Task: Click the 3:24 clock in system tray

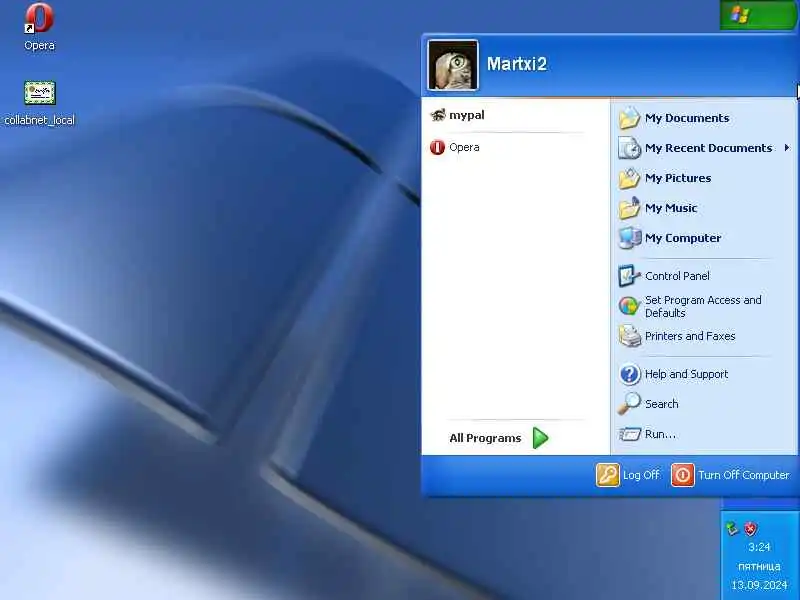Action: click(x=759, y=547)
